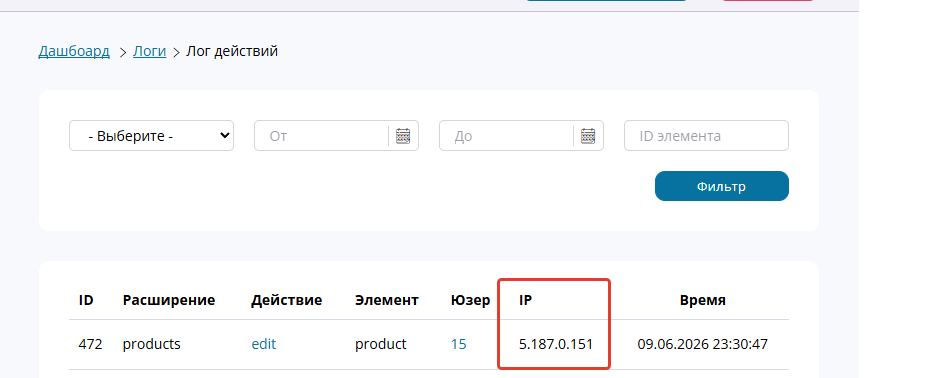
Task: Open user 15 link
Action: pos(458,344)
